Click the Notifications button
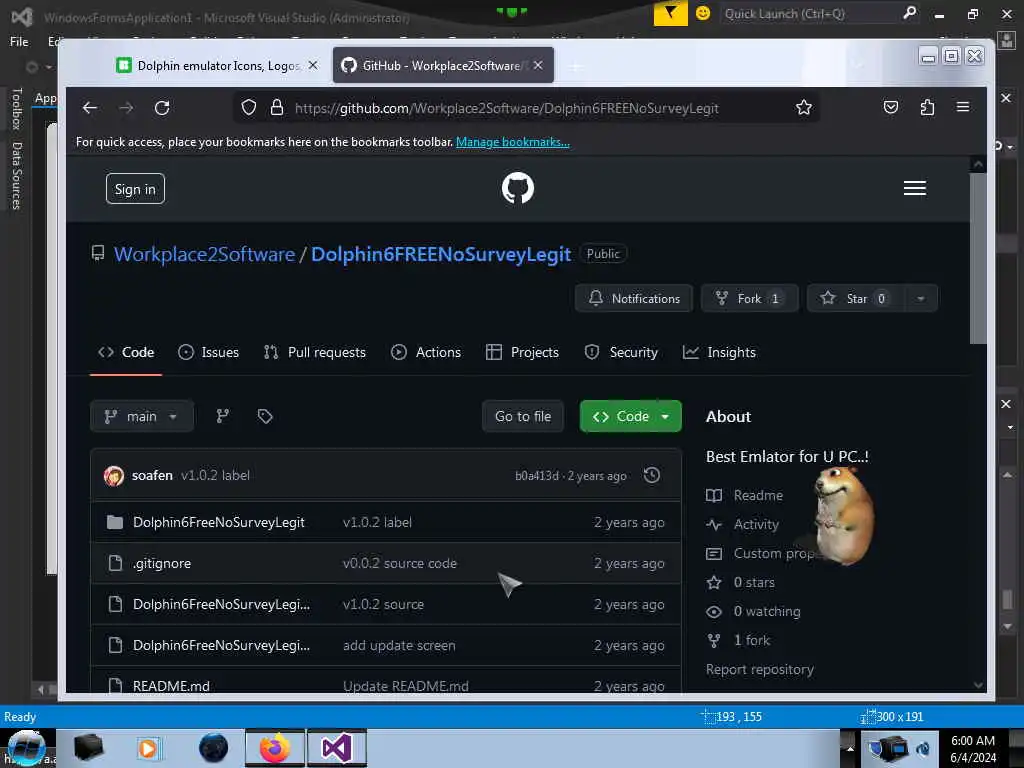The height and width of the screenshot is (768, 1024). 633,298
